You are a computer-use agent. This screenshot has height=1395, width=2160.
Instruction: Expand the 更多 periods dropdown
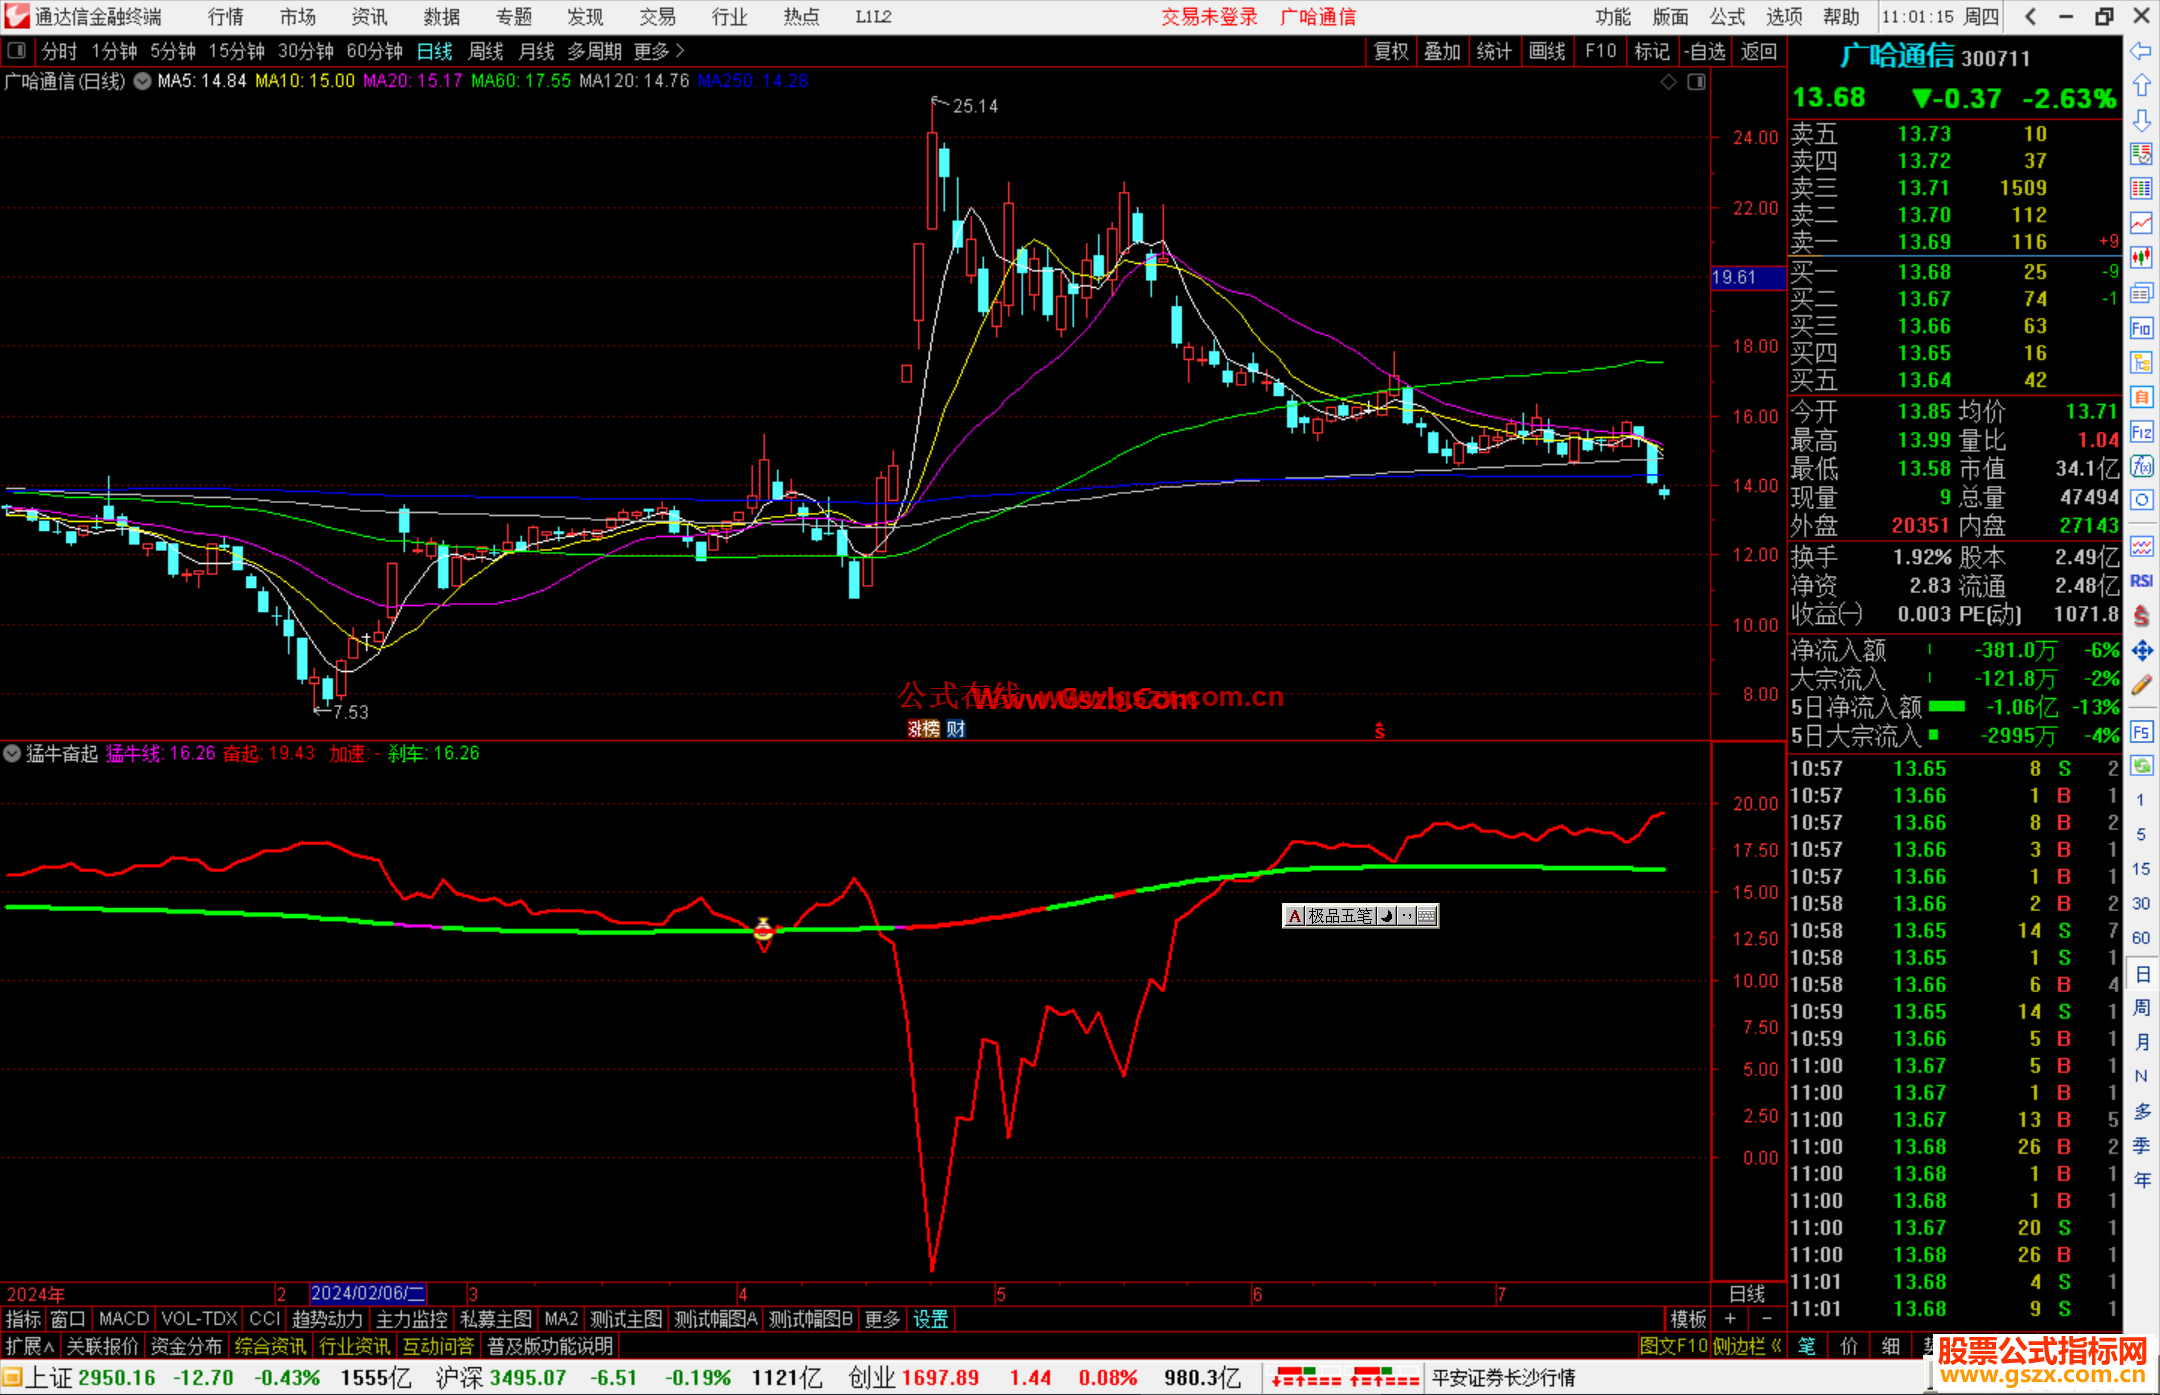(658, 51)
